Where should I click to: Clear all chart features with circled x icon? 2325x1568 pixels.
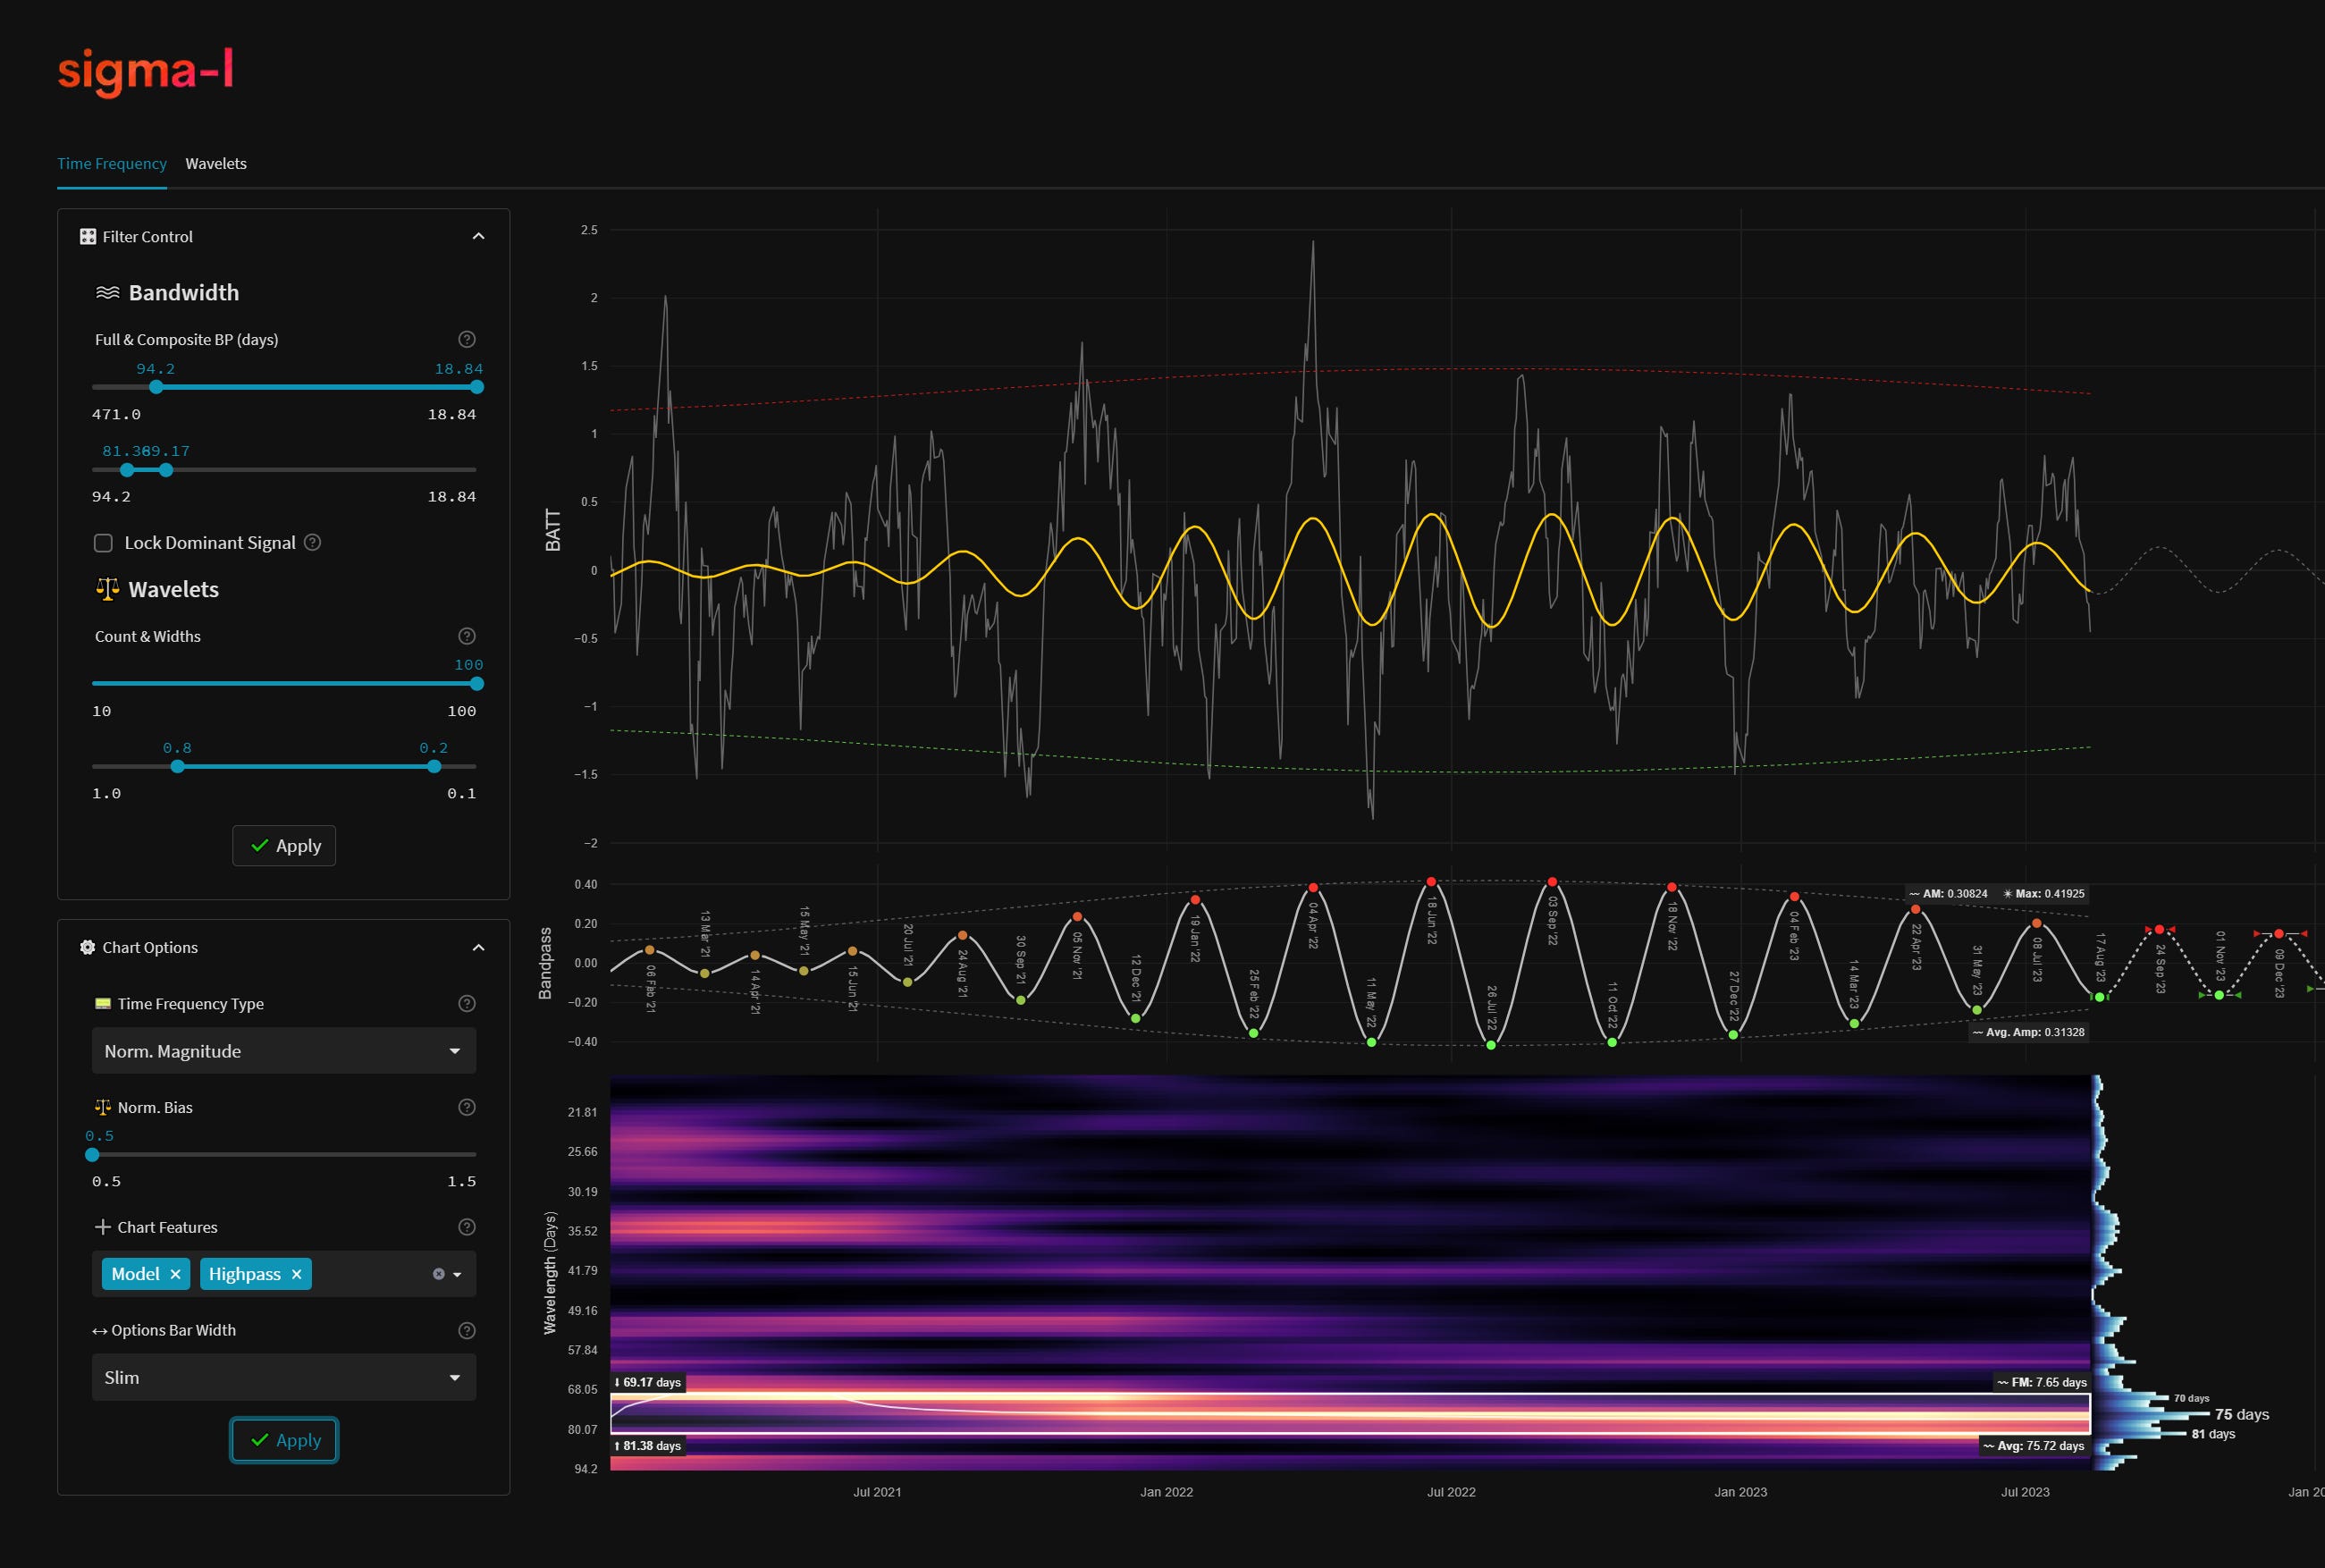(x=438, y=1274)
